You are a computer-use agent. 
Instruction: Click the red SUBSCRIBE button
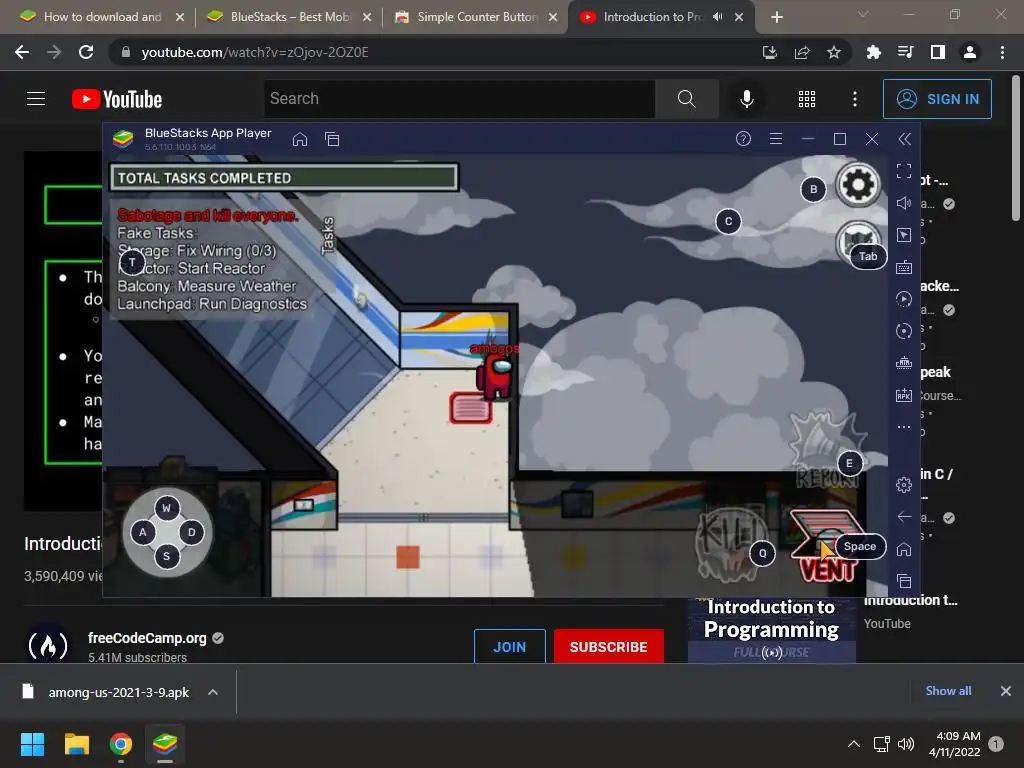[x=609, y=647]
